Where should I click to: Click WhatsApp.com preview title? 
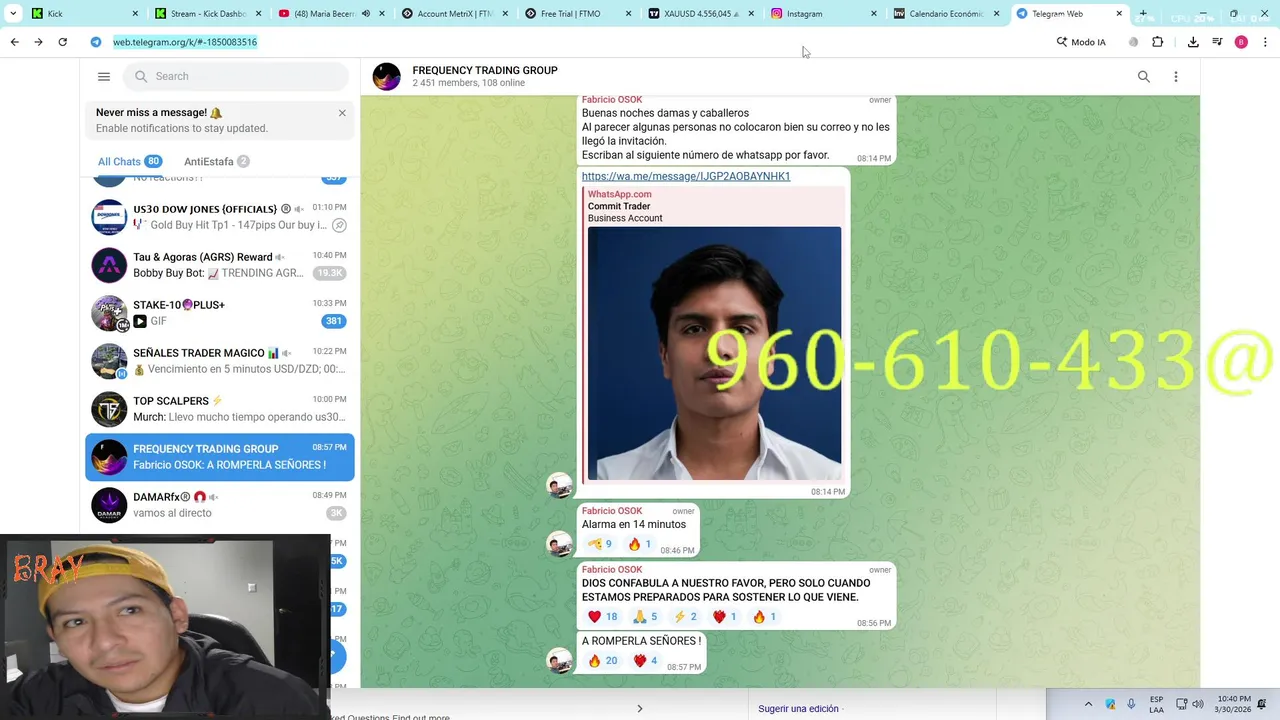619,194
